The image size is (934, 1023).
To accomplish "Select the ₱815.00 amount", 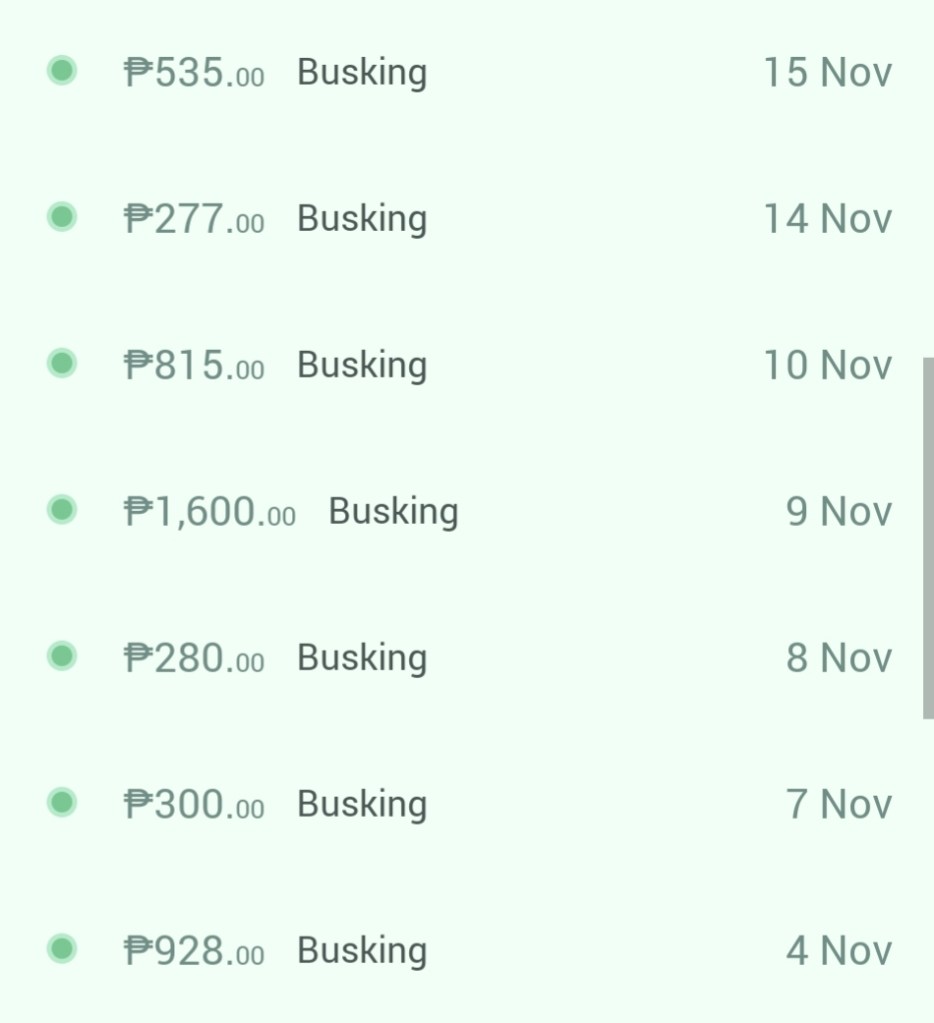I will 194,365.
